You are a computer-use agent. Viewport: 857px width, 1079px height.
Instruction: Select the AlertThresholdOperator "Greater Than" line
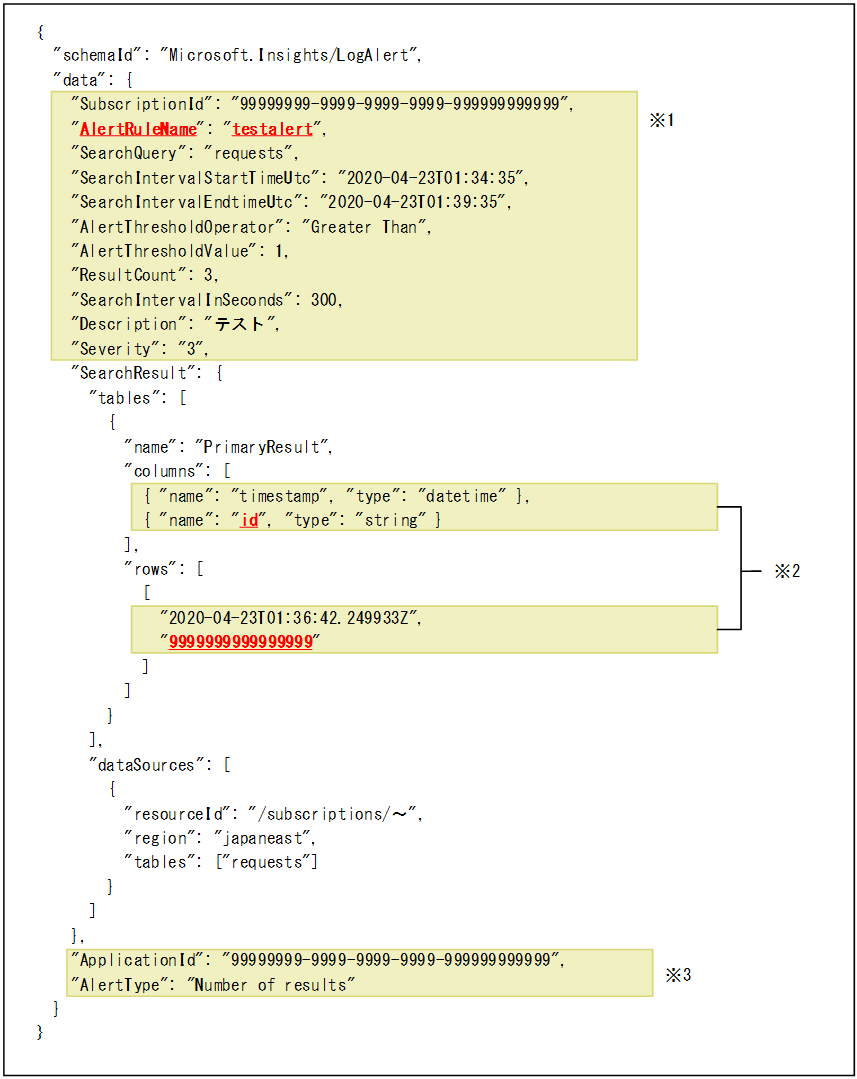pos(251,226)
